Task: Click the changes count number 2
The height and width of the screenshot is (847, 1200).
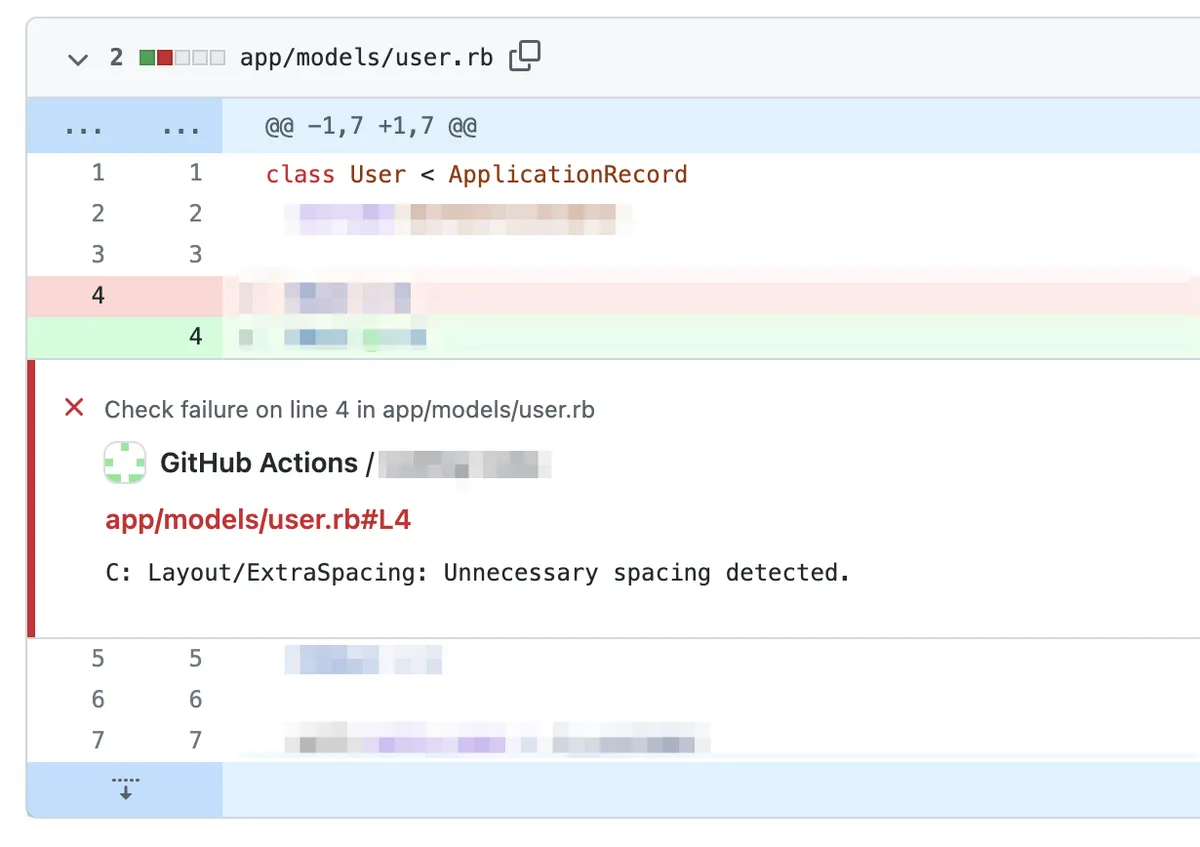Action: click(x=116, y=58)
